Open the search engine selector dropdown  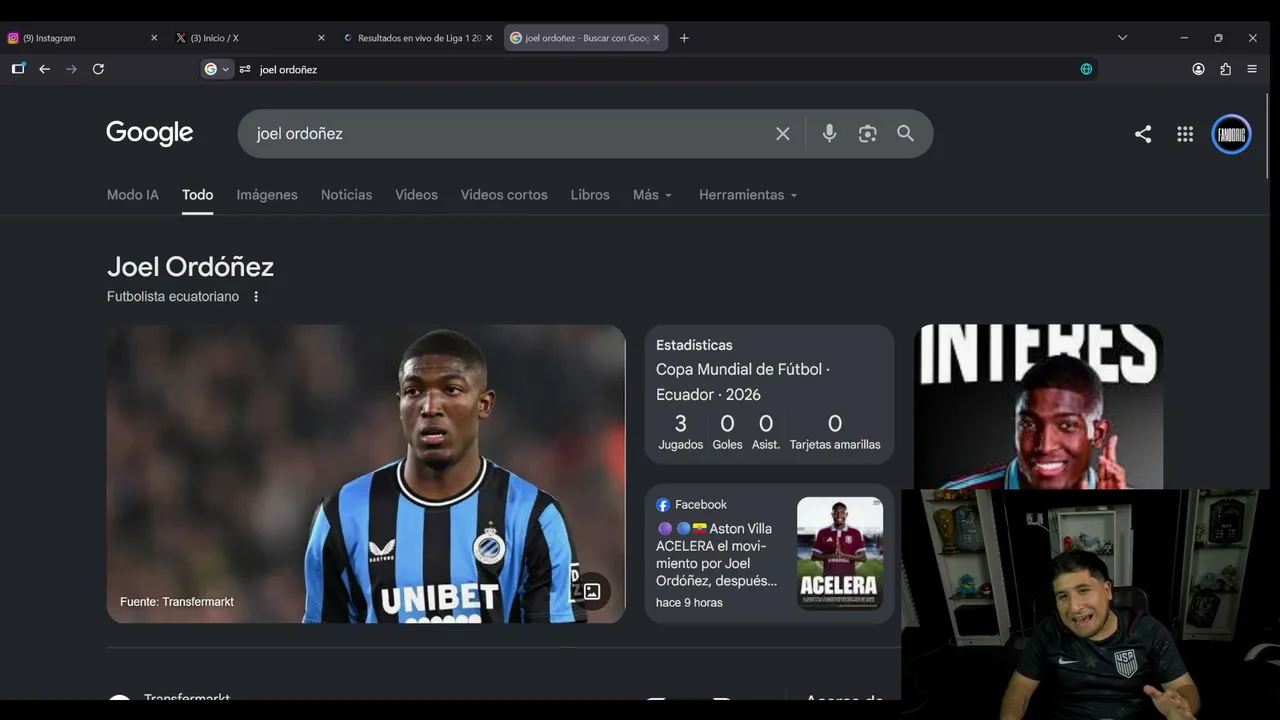click(x=217, y=69)
